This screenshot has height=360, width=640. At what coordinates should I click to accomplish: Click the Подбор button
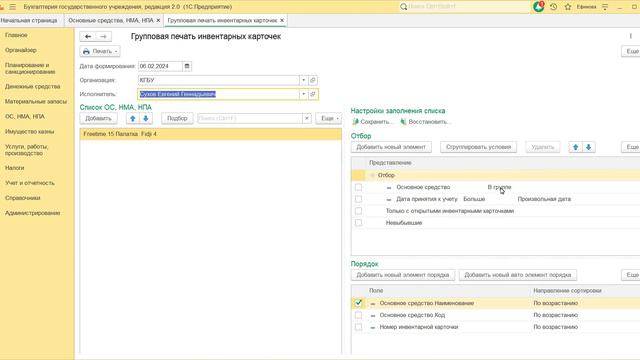point(177,118)
